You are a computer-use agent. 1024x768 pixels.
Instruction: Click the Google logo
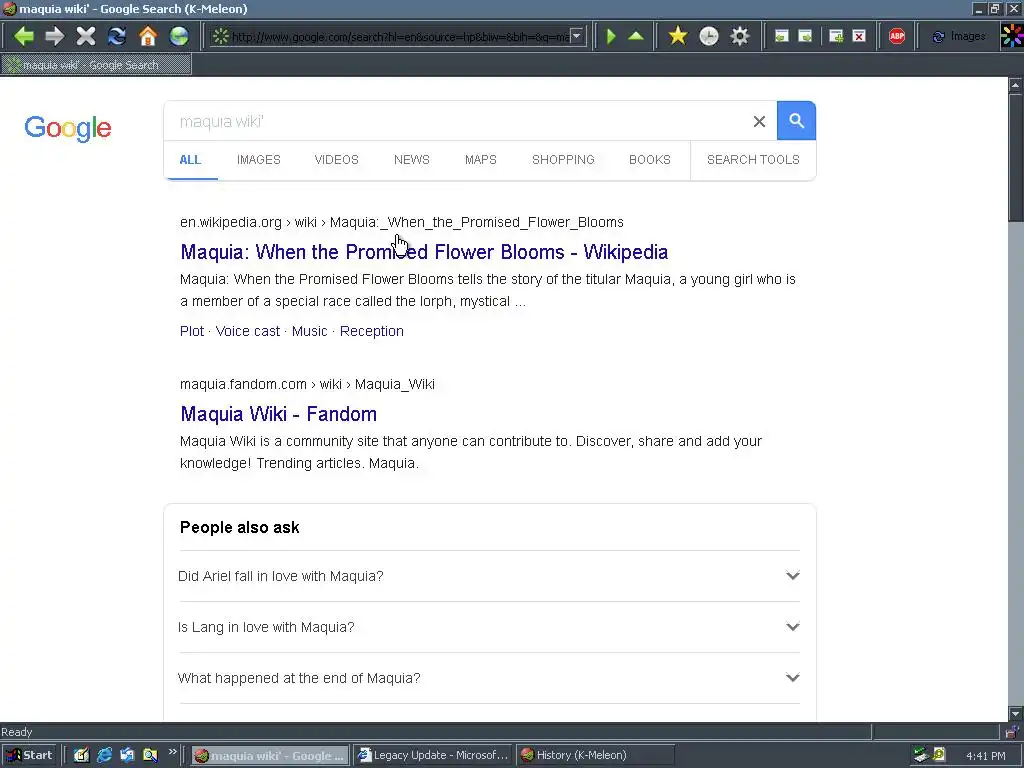pos(68,128)
